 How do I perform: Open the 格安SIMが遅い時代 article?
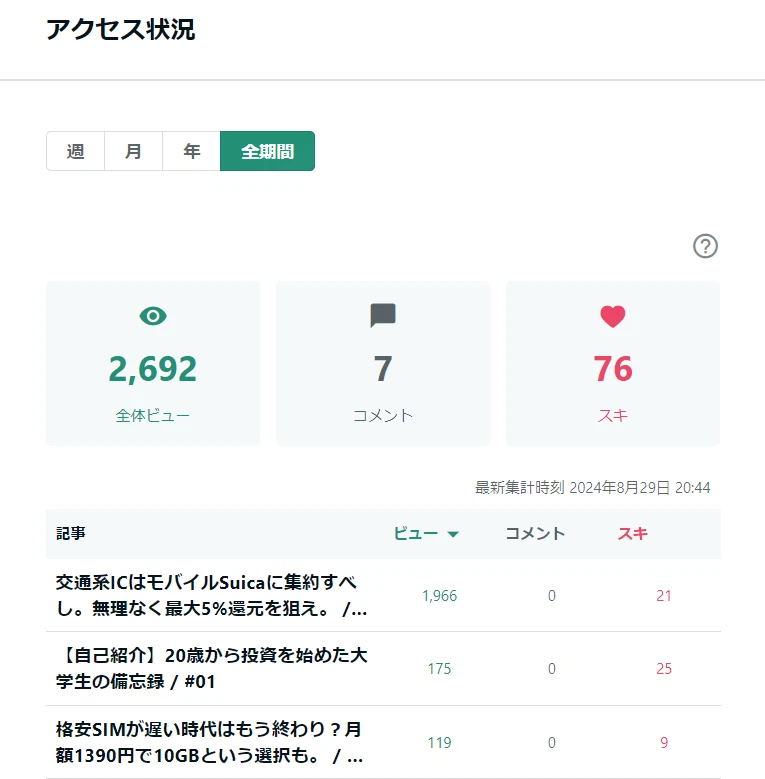[x=210, y=742]
